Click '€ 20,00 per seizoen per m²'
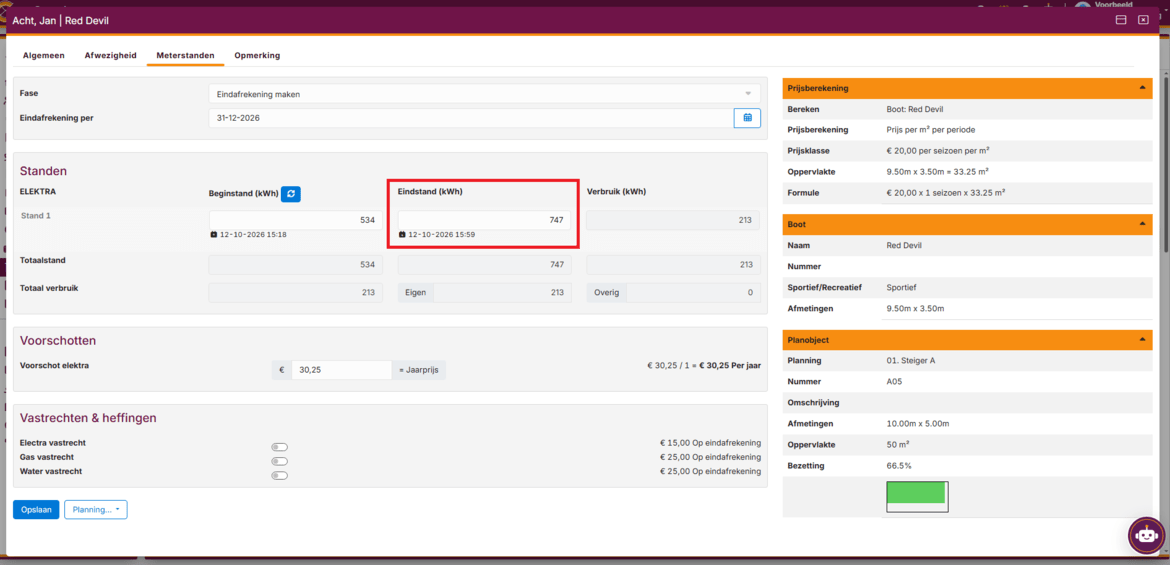Viewport: 1170px width, 565px height. coord(938,151)
